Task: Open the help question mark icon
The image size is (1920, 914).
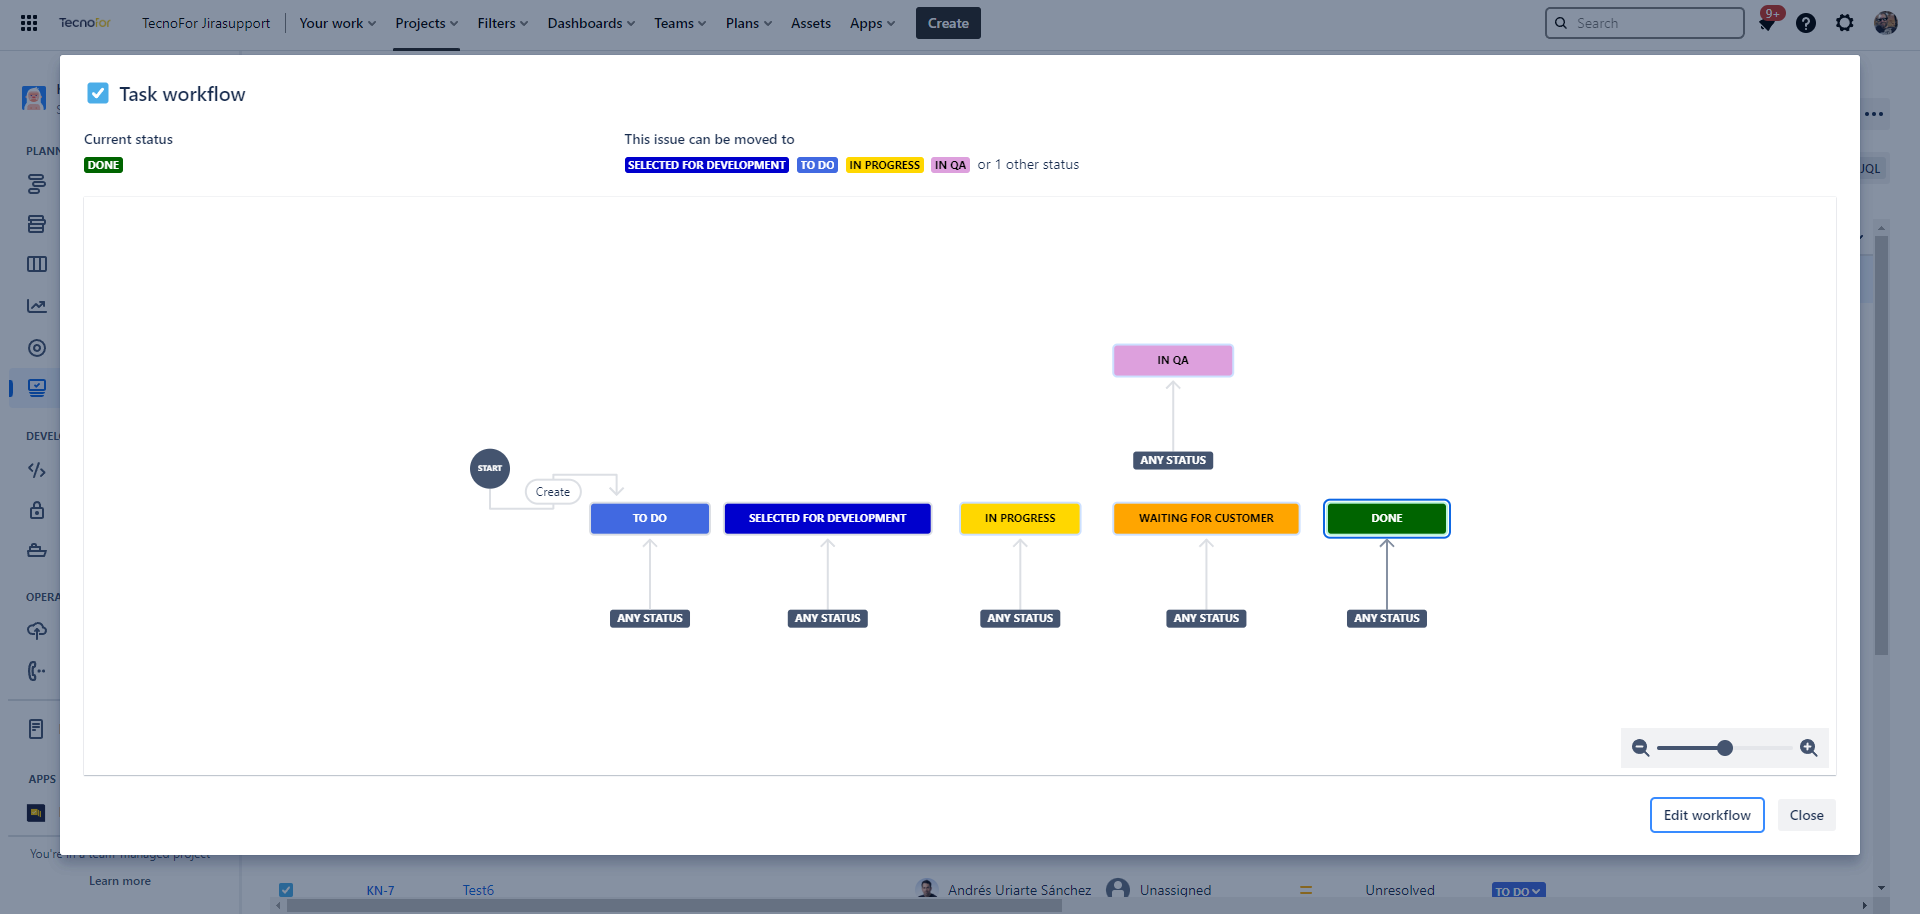Action: [1805, 23]
